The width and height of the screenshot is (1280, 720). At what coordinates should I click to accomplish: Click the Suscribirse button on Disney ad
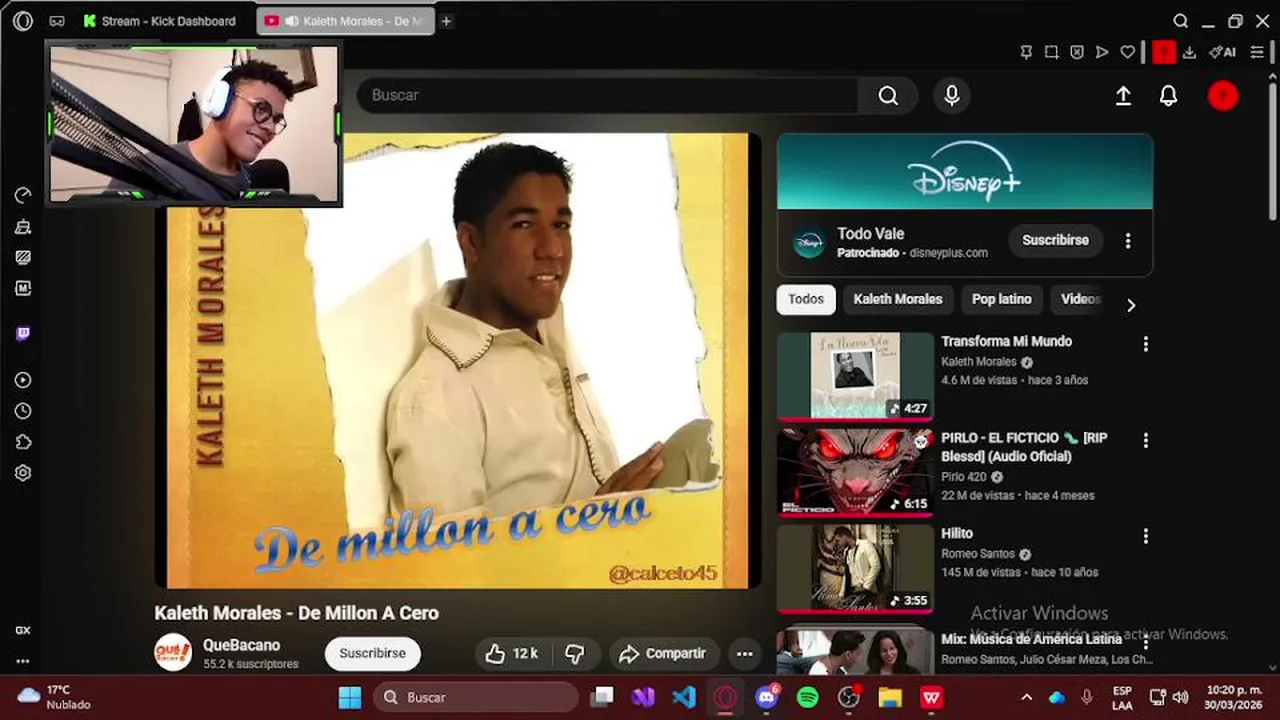click(1055, 240)
